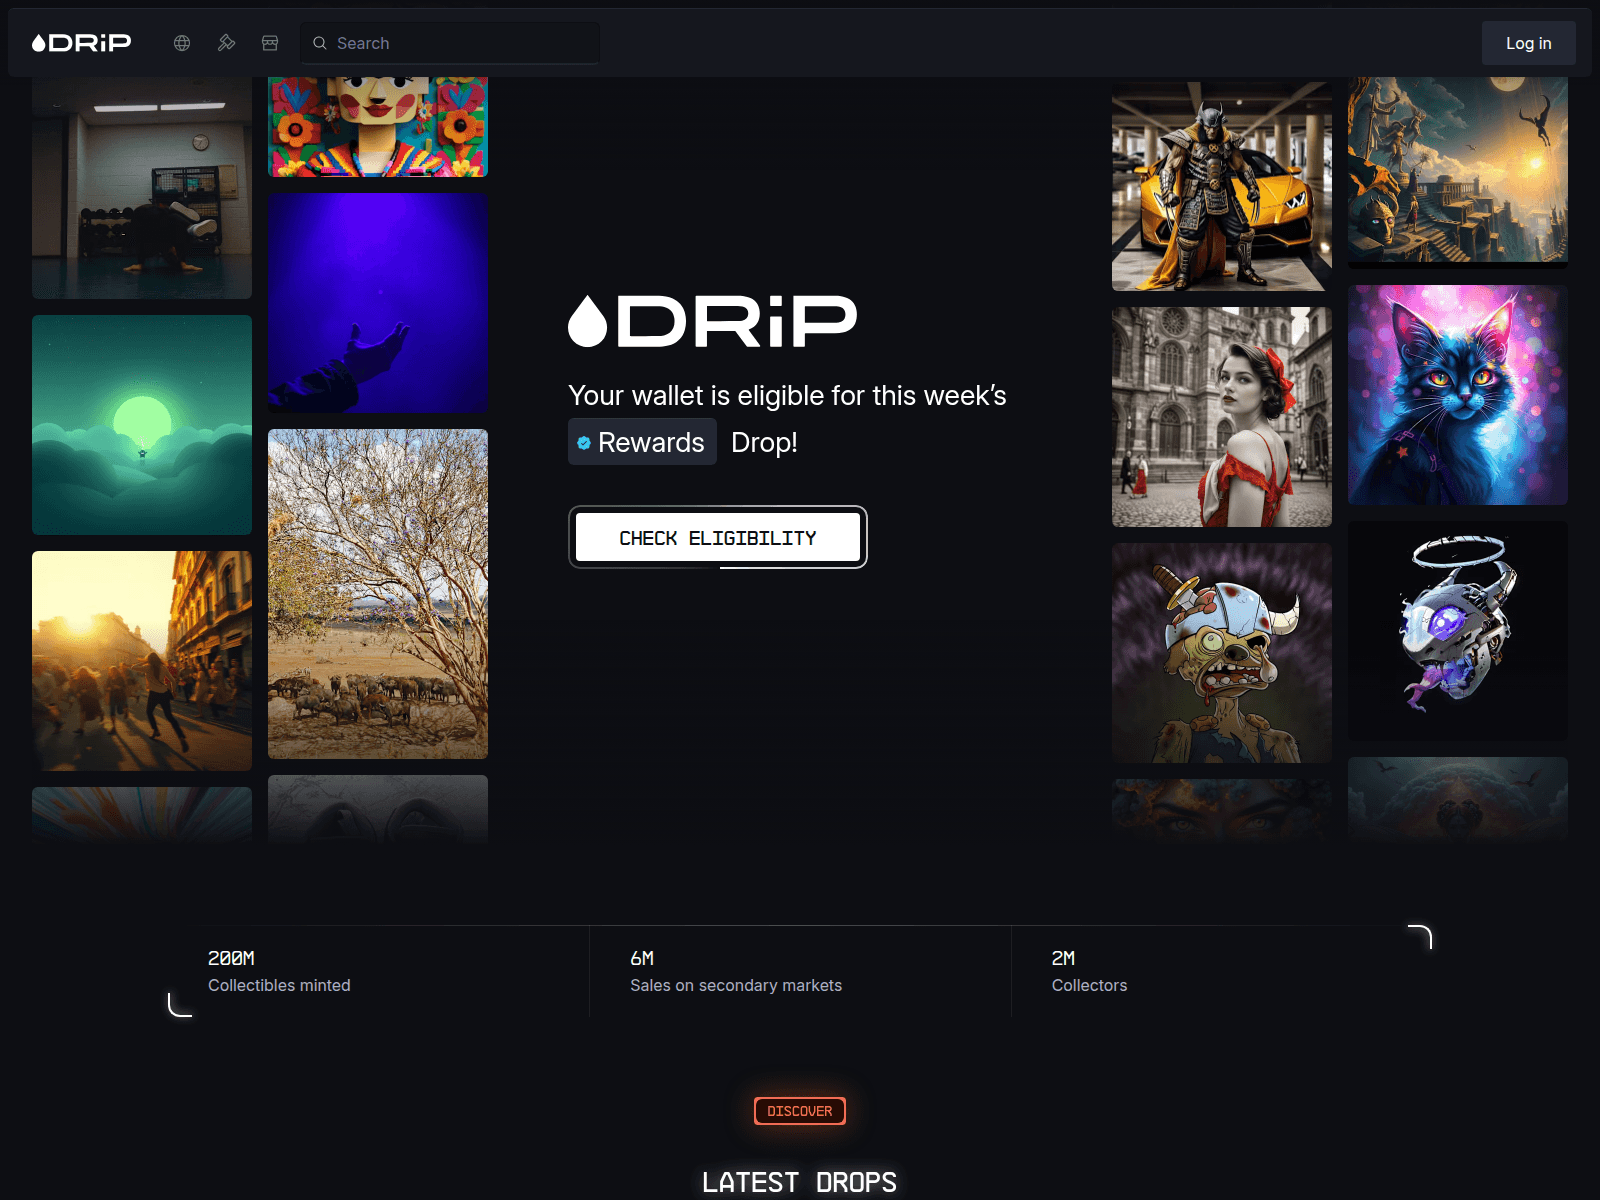Viewport: 1600px width, 1200px height.
Task: Click the Rewards badge
Action: coord(642,442)
